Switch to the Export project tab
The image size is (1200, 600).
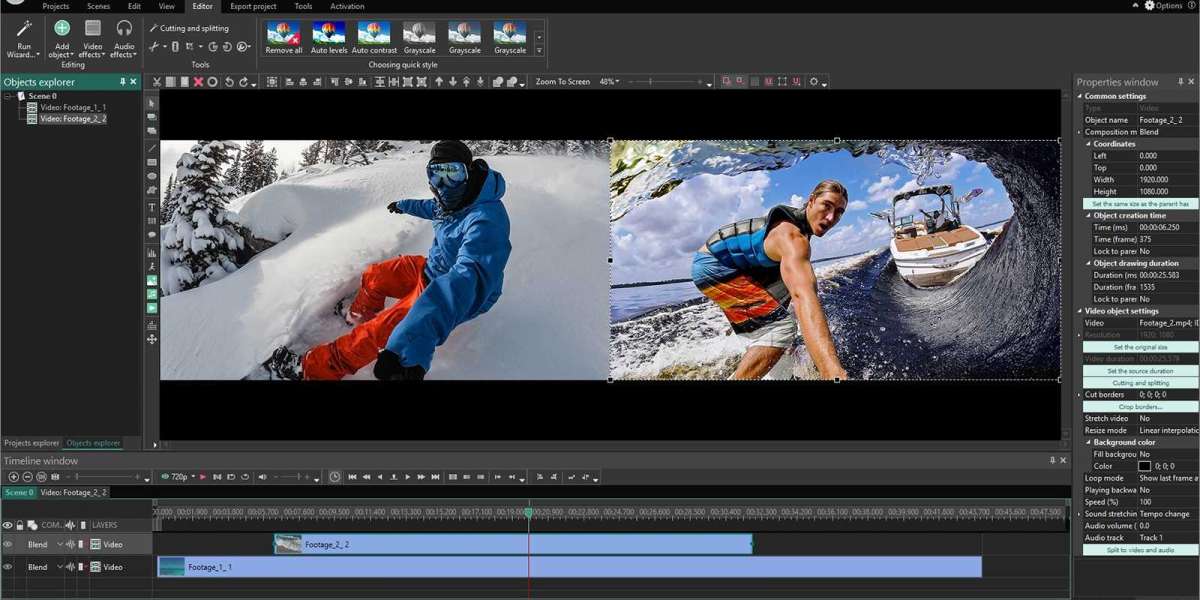251,6
